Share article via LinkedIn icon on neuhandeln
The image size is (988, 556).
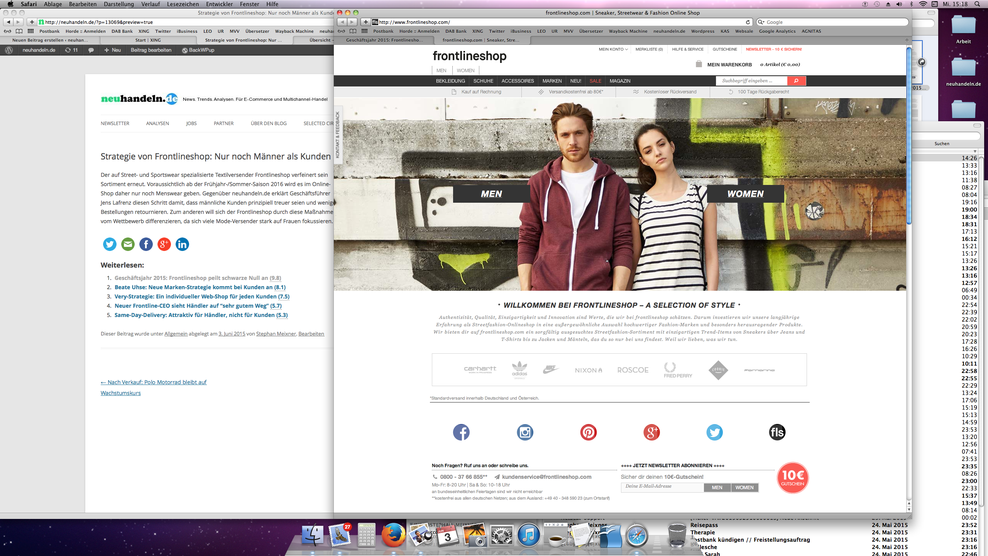pyautogui.click(x=182, y=244)
